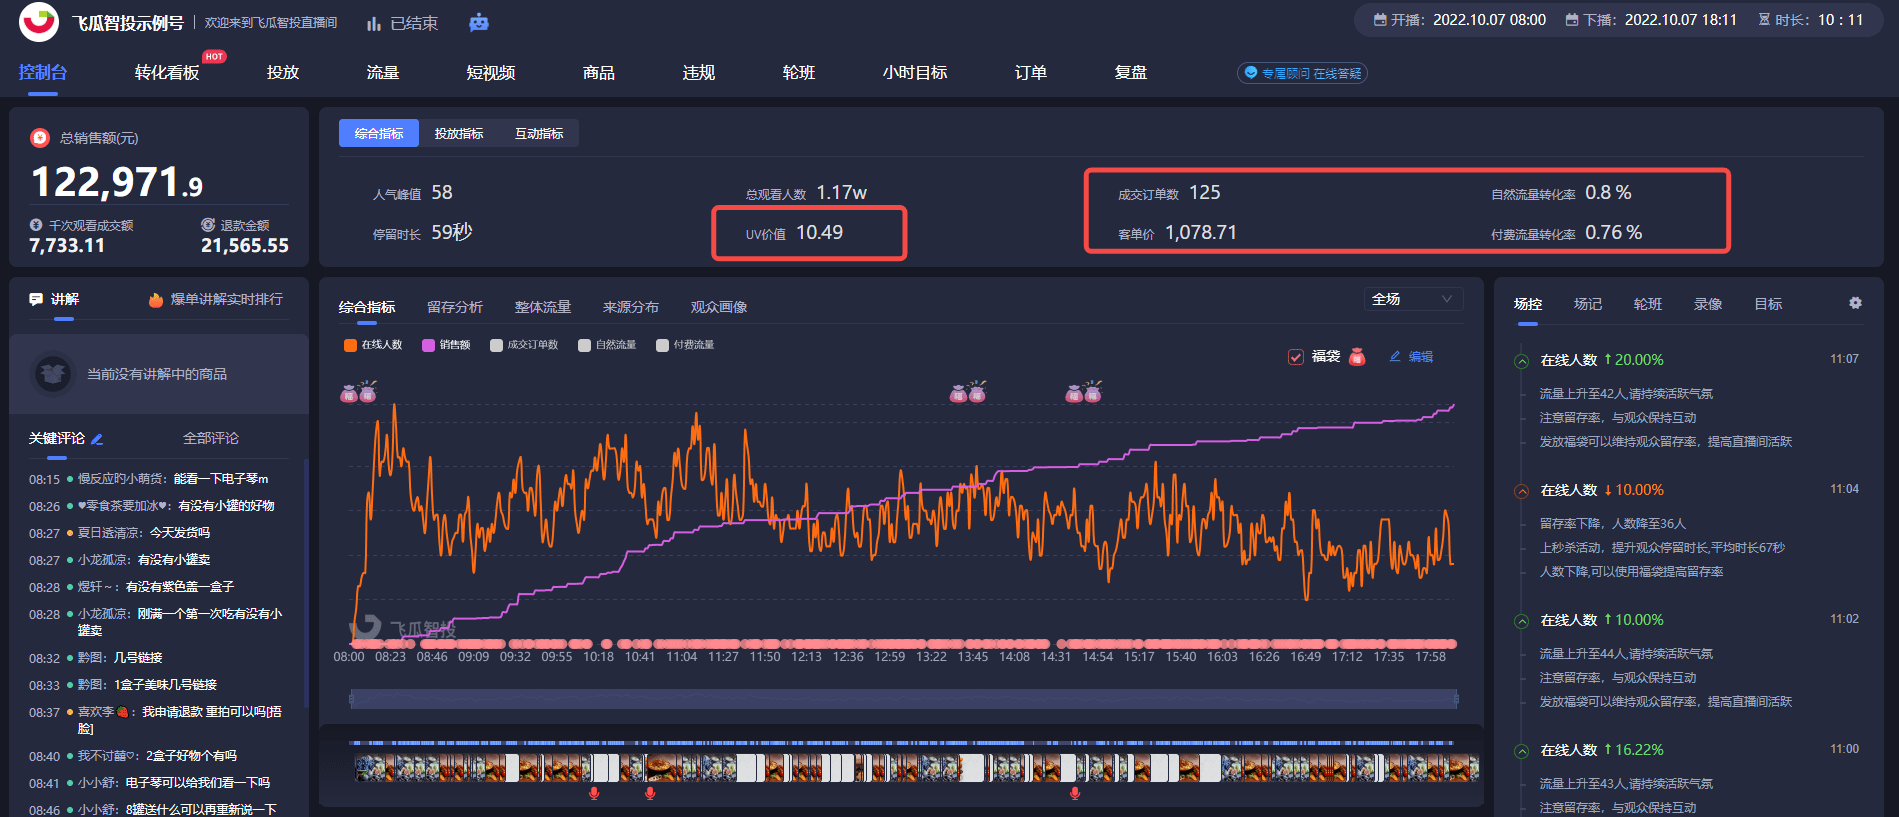The width and height of the screenshot is (1899, 817).
Task: Click the Feigua logo icon
Action: coord(39,22)
